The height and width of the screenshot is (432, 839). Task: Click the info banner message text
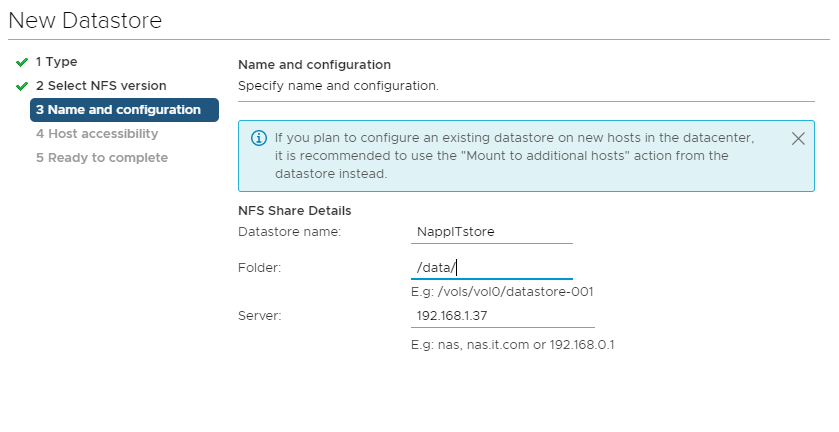(x=514, y=156)
